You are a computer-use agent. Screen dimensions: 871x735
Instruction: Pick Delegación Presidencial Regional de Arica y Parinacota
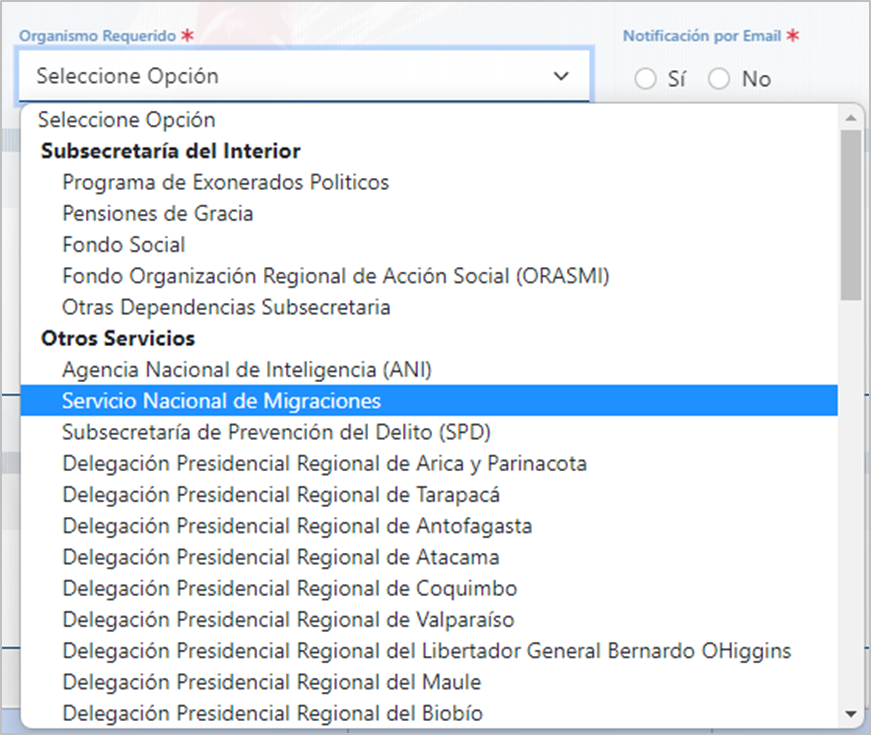point(429,463)
